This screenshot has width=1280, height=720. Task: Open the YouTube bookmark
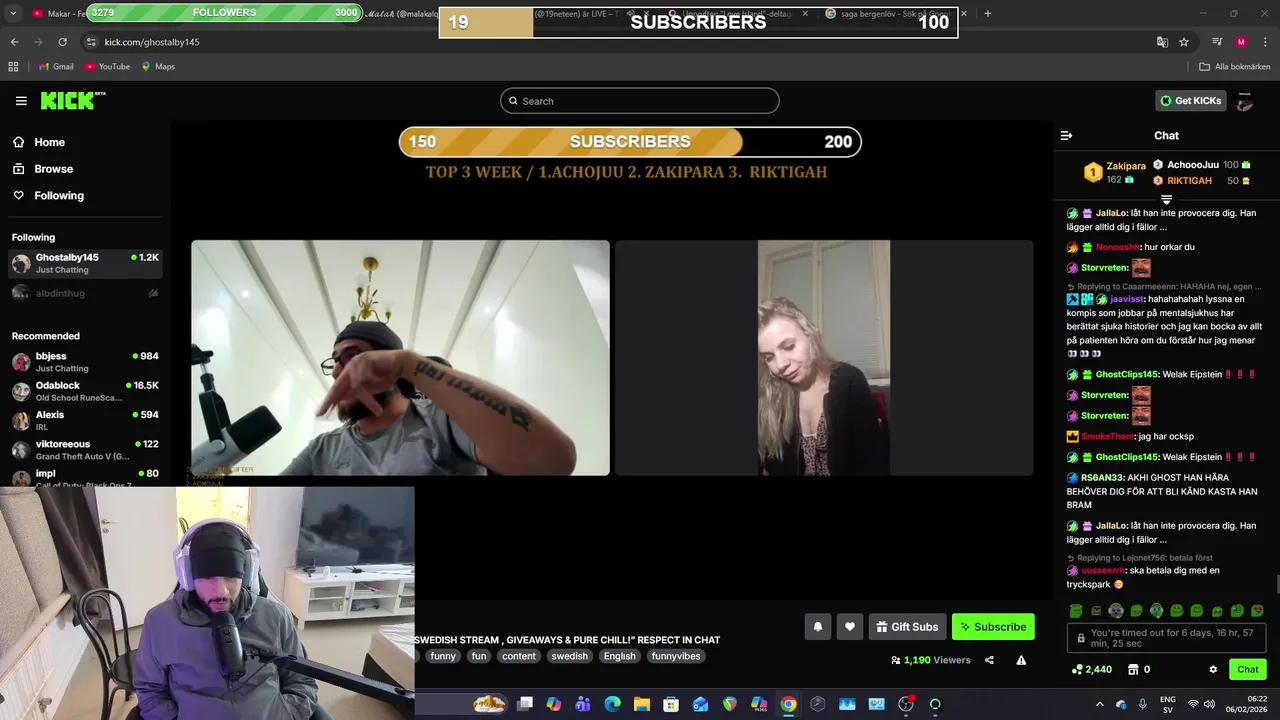click(107, 67)
